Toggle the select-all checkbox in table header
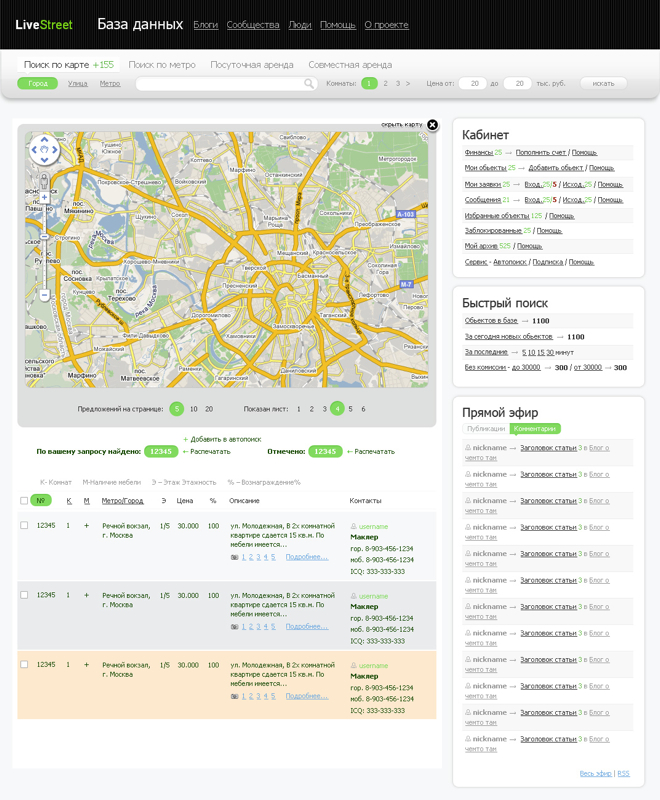The width and height of the screenshot is (660, 800). pyautogui.click(x=25, y=500)
